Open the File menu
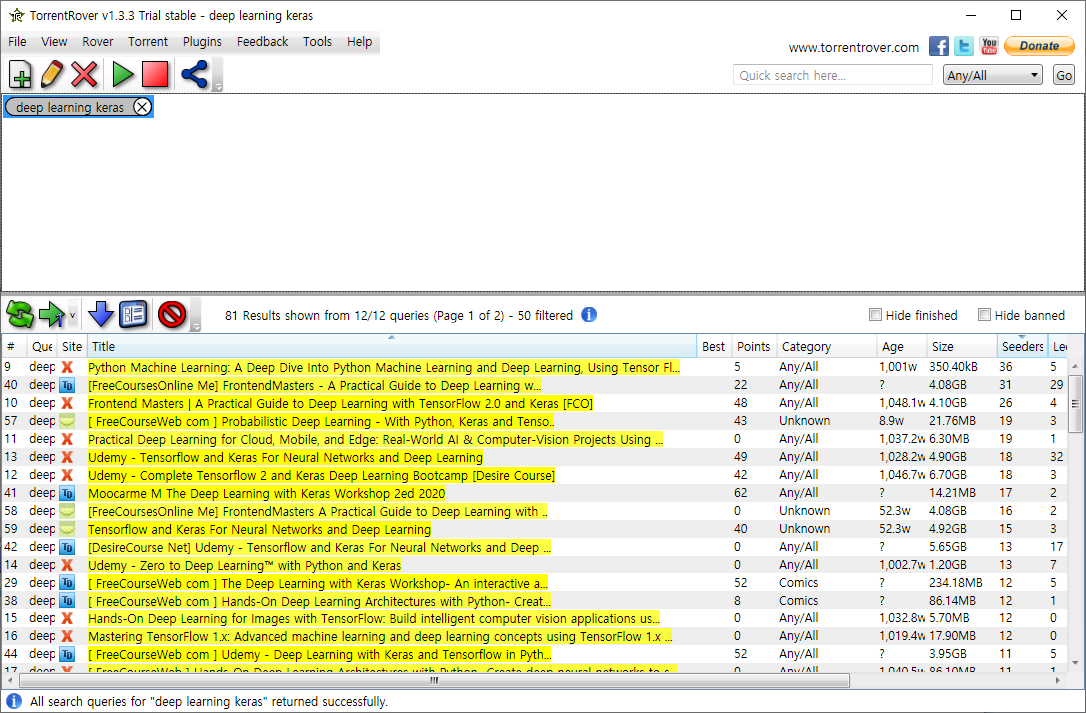 coord(17,42)
